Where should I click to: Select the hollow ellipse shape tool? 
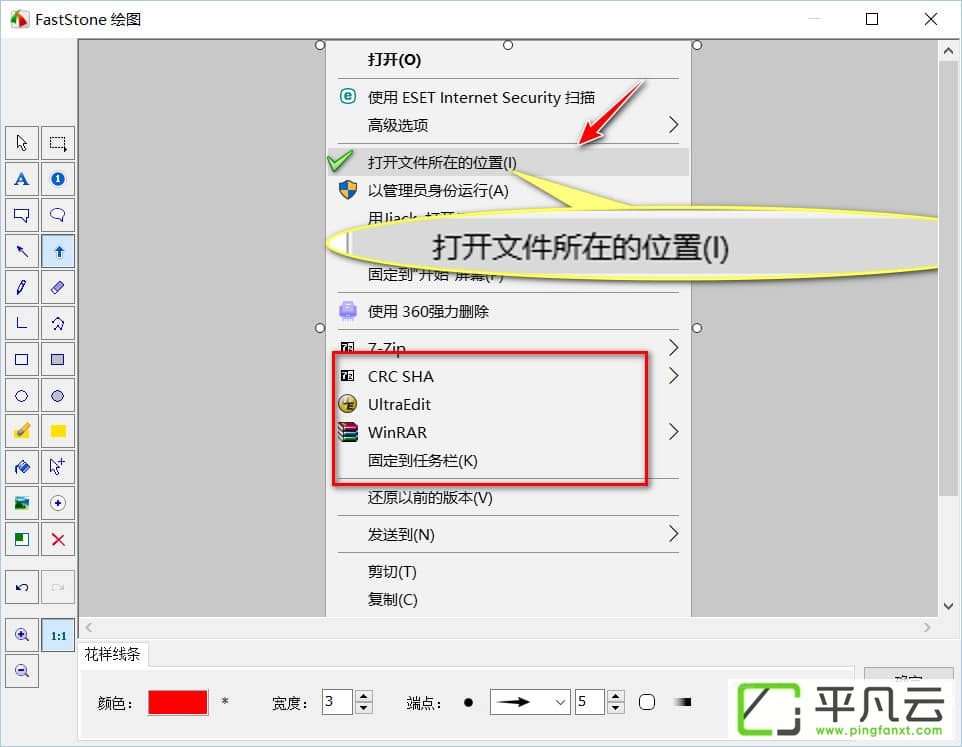click(x=21, y=396)
